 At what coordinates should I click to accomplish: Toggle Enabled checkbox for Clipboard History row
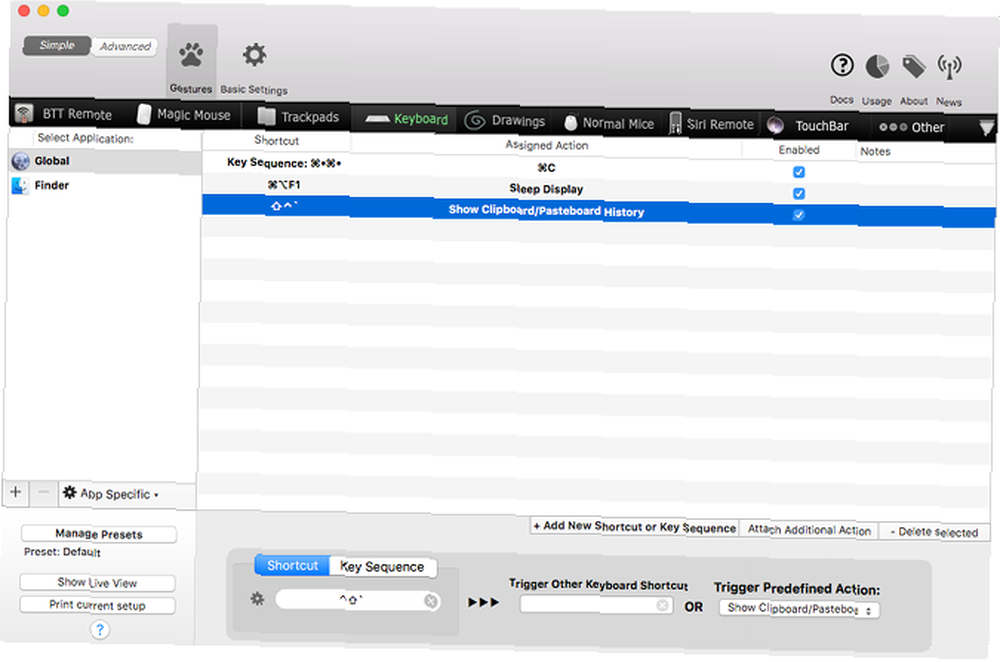tap(798, 215)
